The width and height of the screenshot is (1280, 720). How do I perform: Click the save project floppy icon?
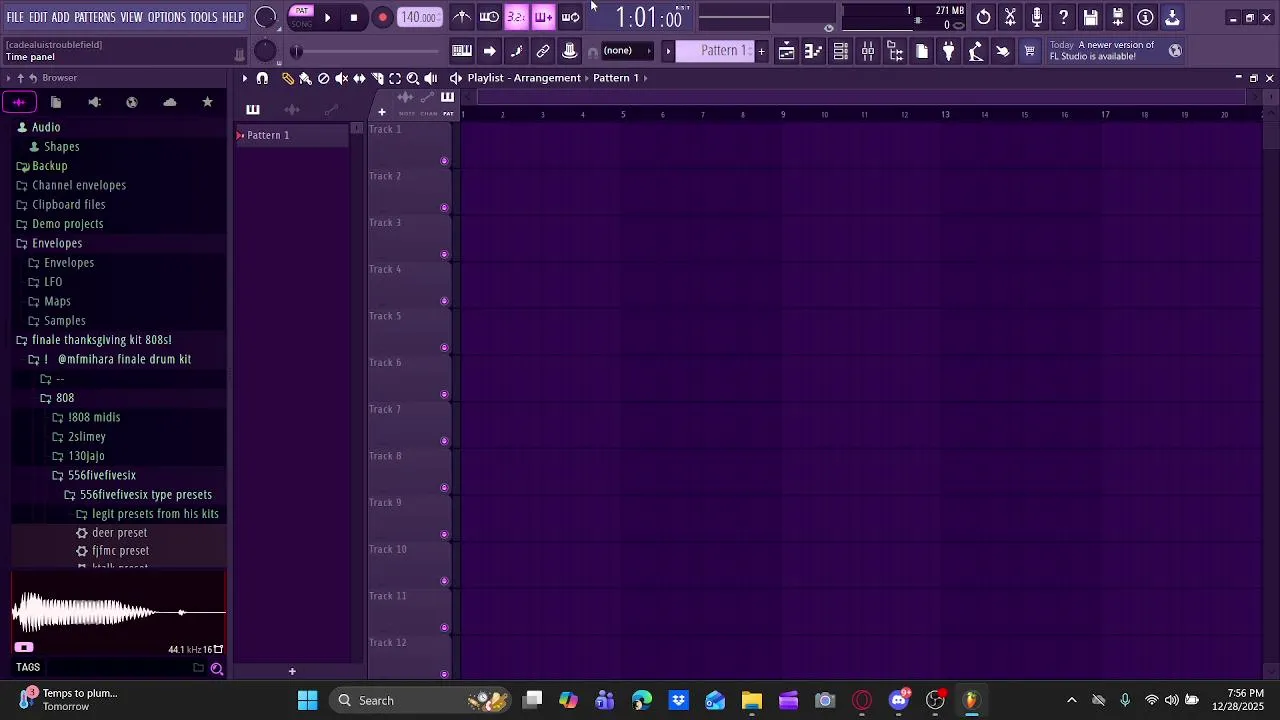(x=1091, y=17)
